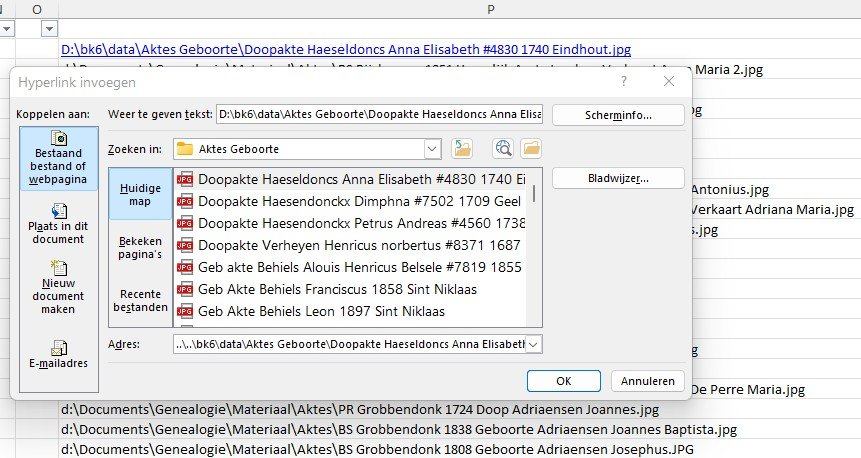Click the 'Scherminfo...' button

(618, 115)
